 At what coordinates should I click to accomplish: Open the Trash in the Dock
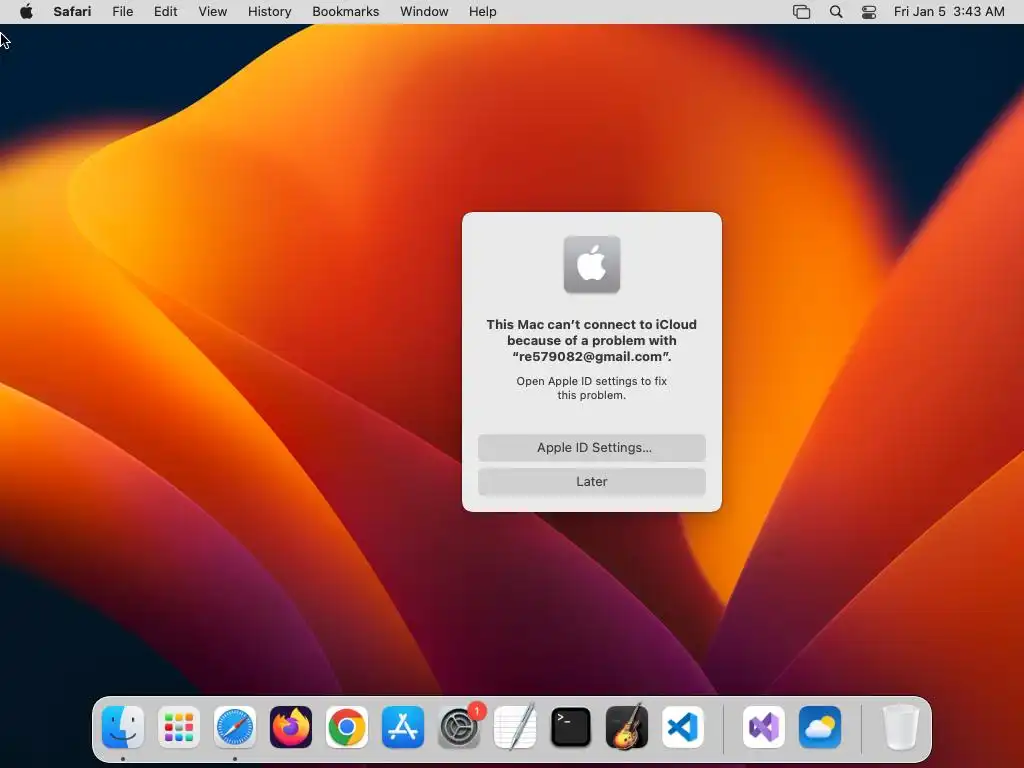point(901,727)
